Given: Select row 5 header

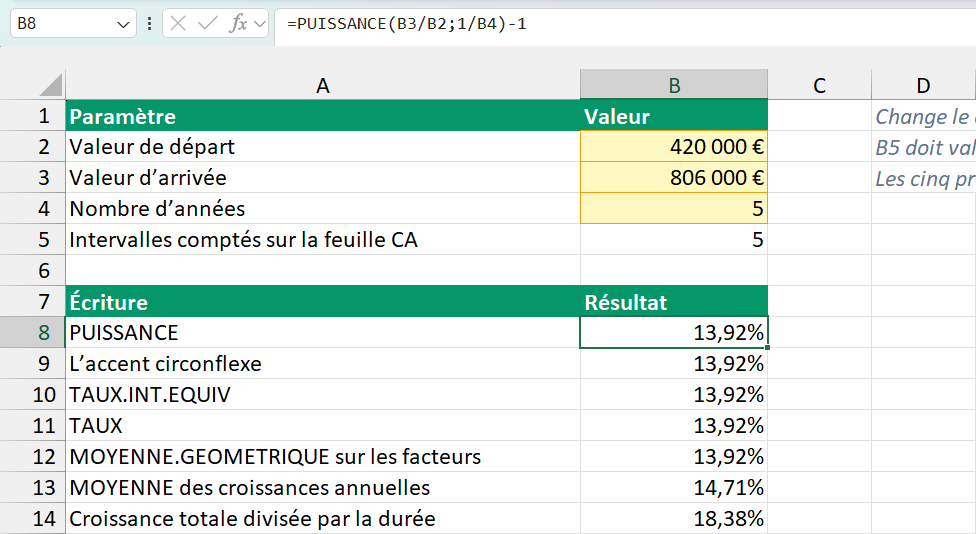Looking at the screenshot, I should [32, 240].
